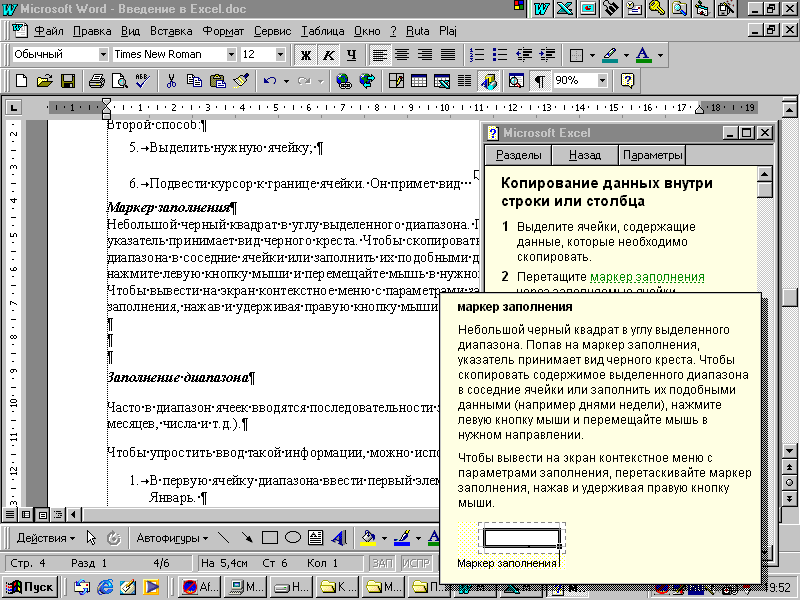Toggle justified text alignment

[448, 55]
